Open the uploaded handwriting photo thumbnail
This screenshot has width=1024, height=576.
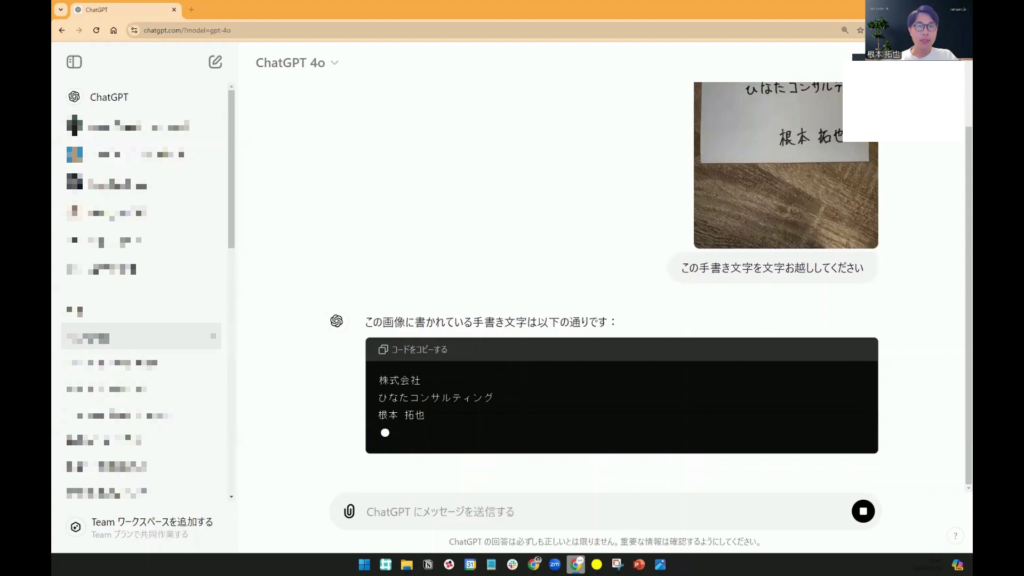(785, 165)
